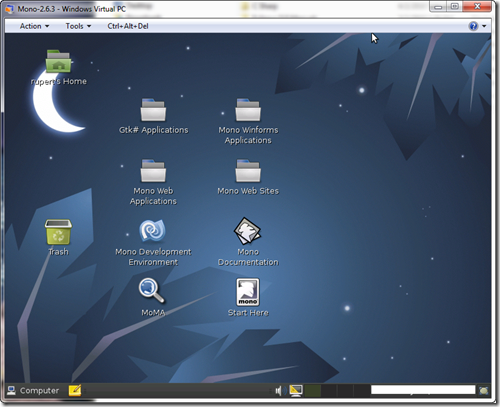Select first green workspace switcher cell
500x407 pixels.
[x=313, y=390]
